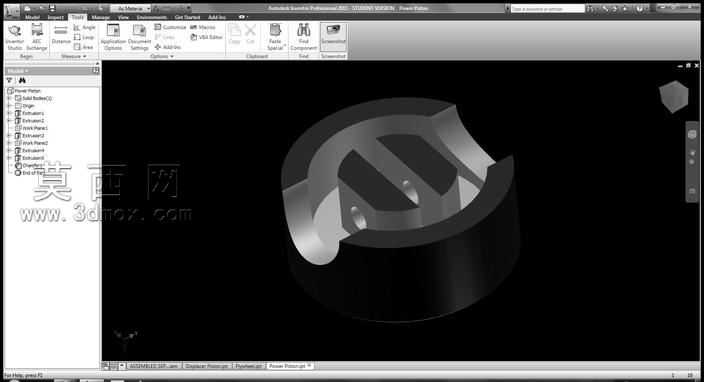
Task: Open the Manage ribbon tab
Action: (x=101, y=17)
